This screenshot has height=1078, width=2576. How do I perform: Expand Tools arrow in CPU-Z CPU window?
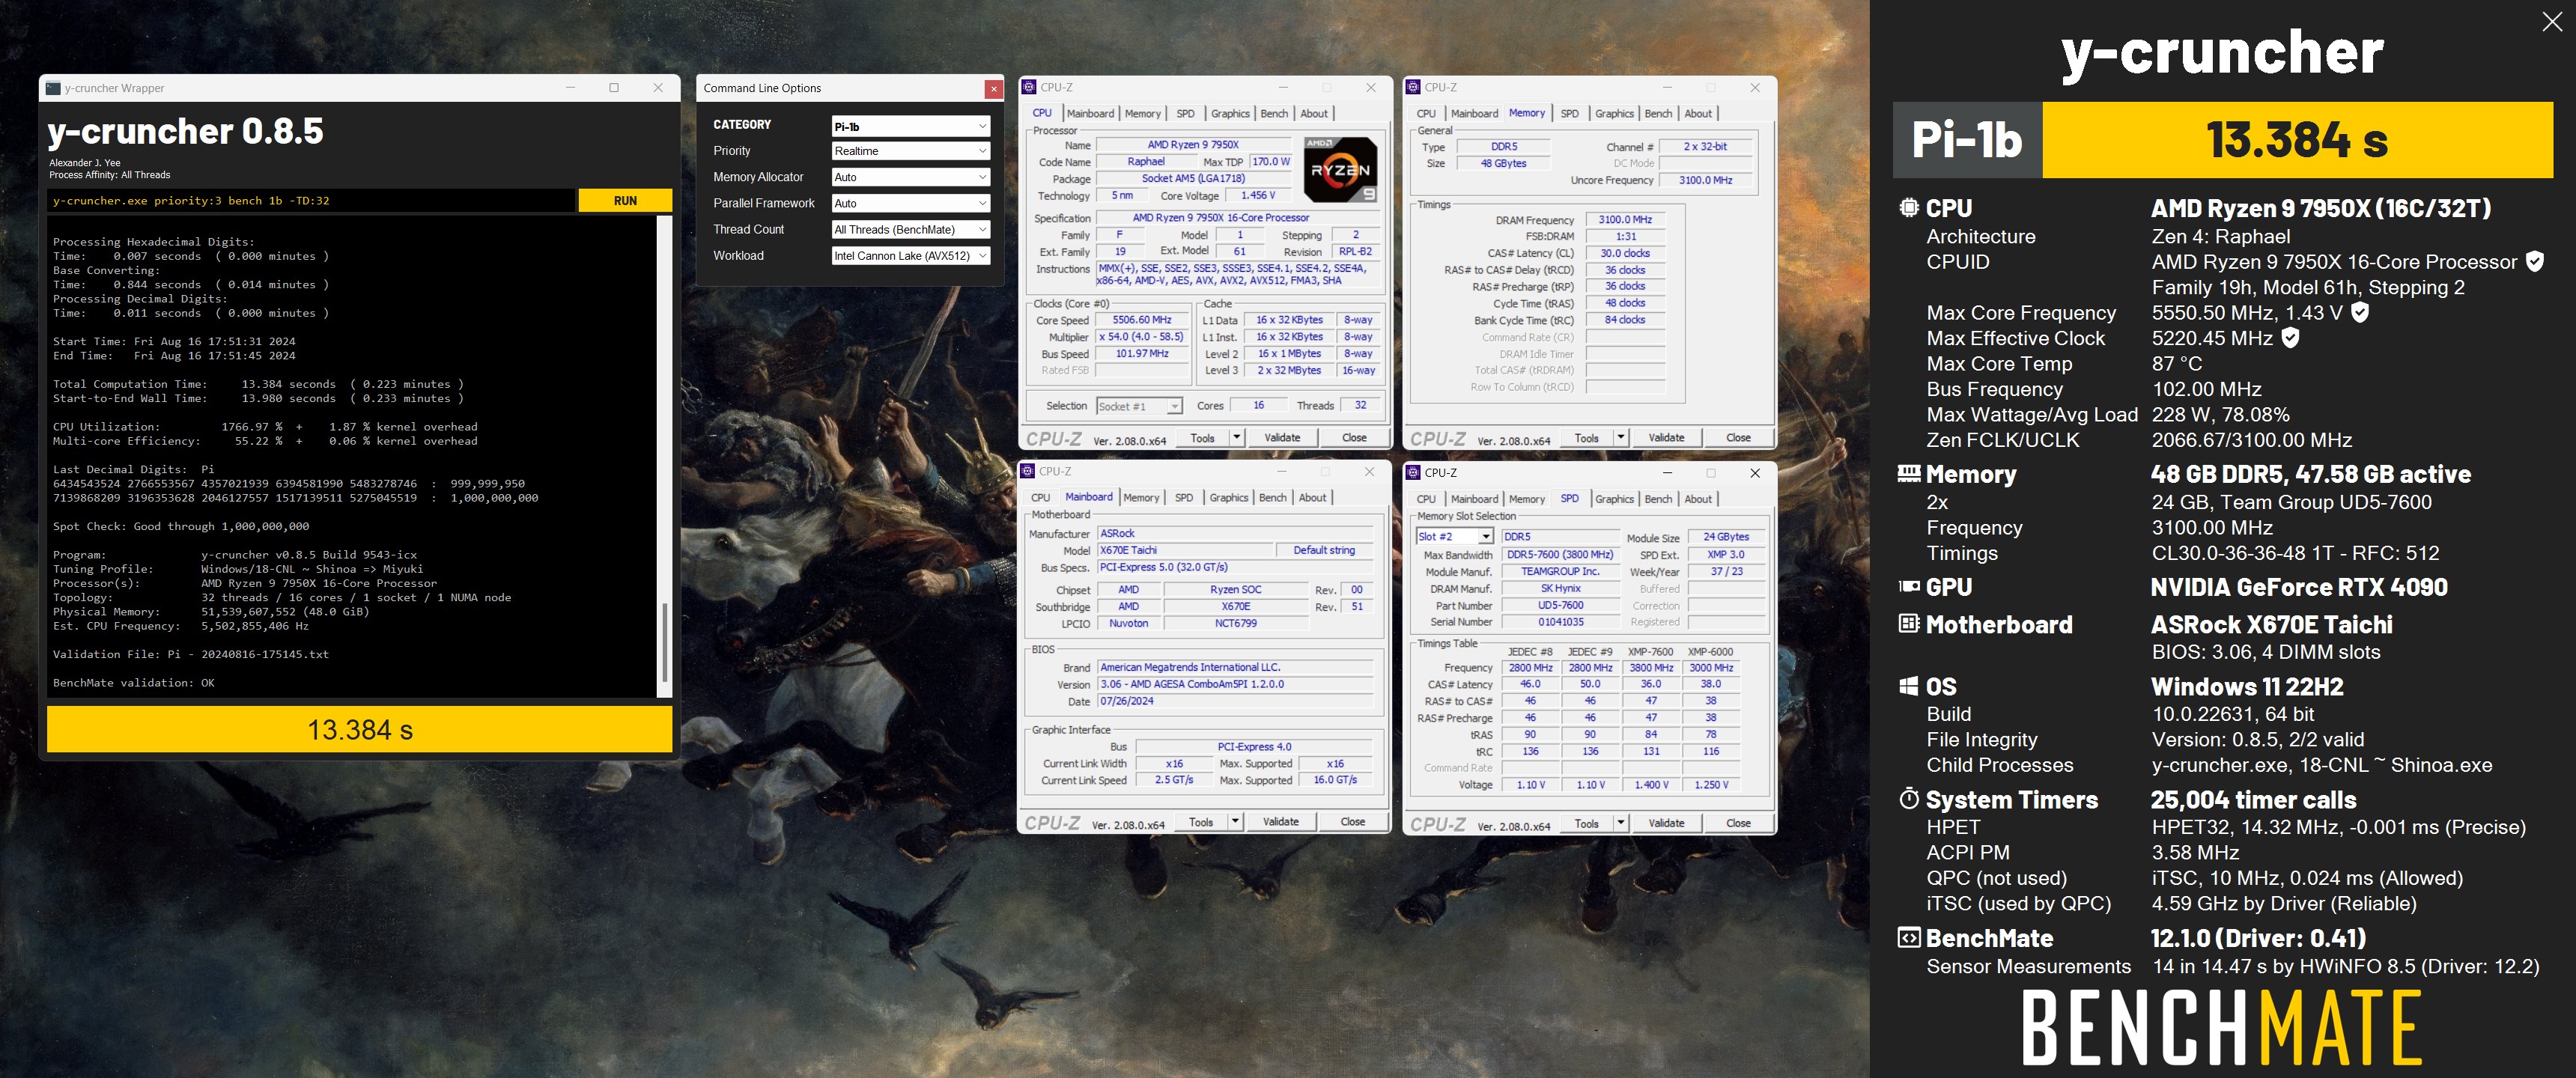1236,437
